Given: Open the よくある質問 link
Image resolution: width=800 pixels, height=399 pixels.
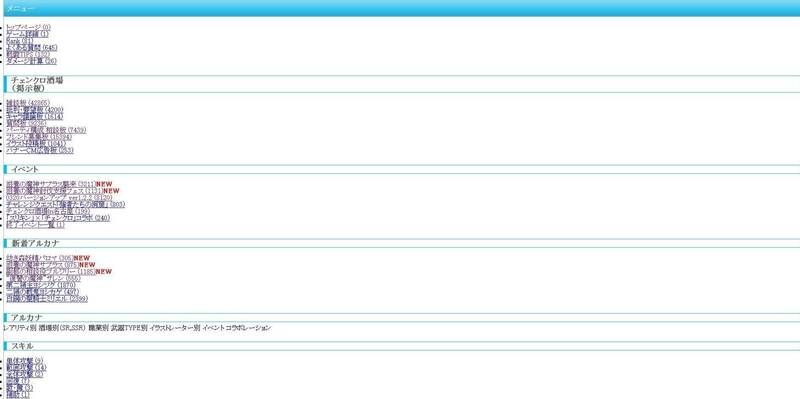Looking at the screenshot, I should point(32,47).
